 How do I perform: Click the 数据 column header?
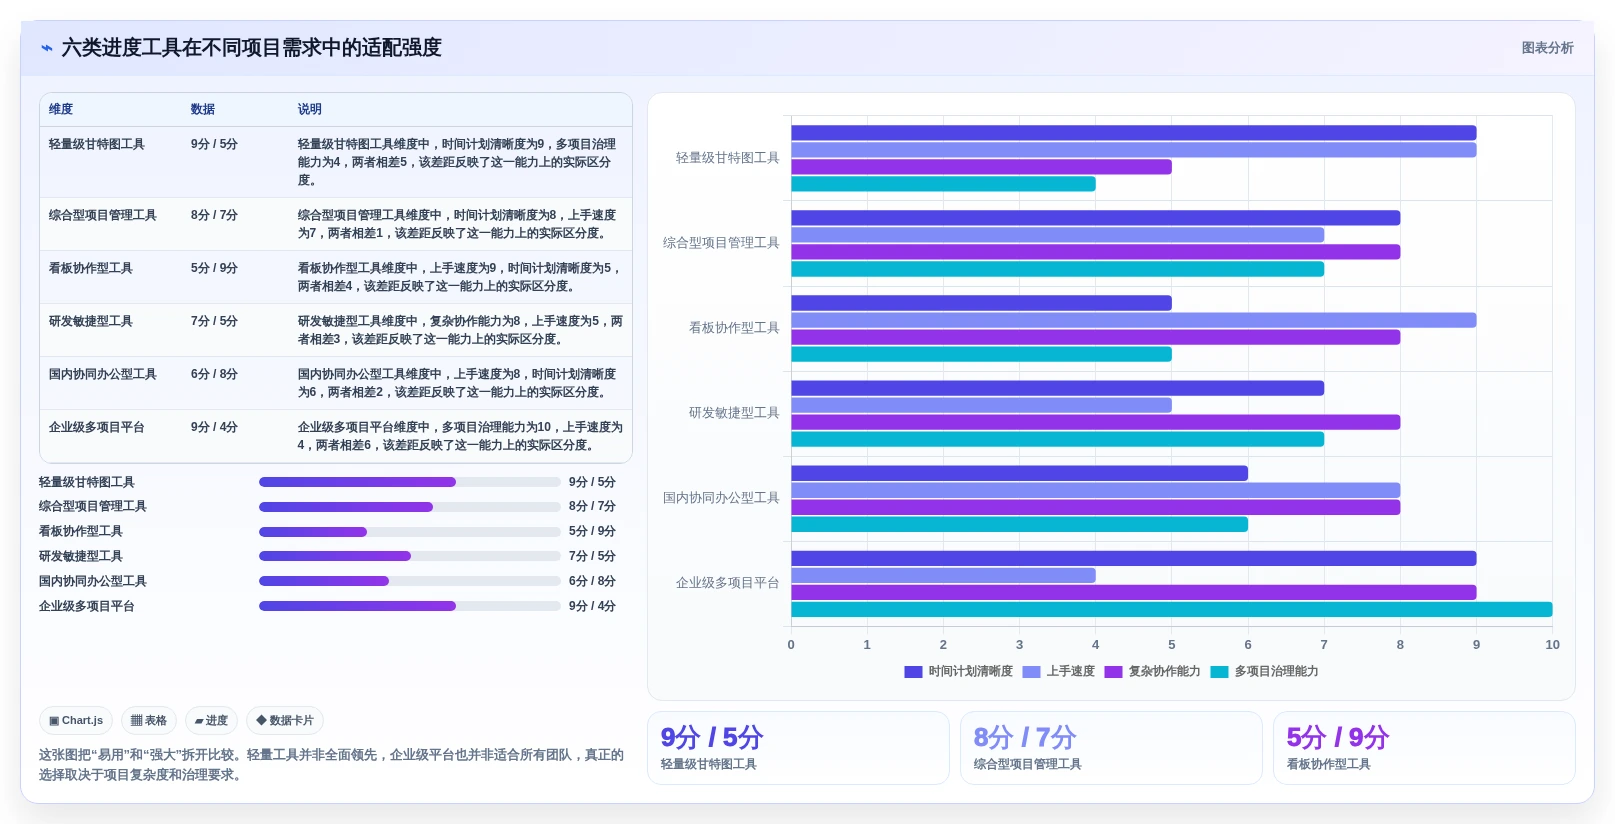[203, 109]
